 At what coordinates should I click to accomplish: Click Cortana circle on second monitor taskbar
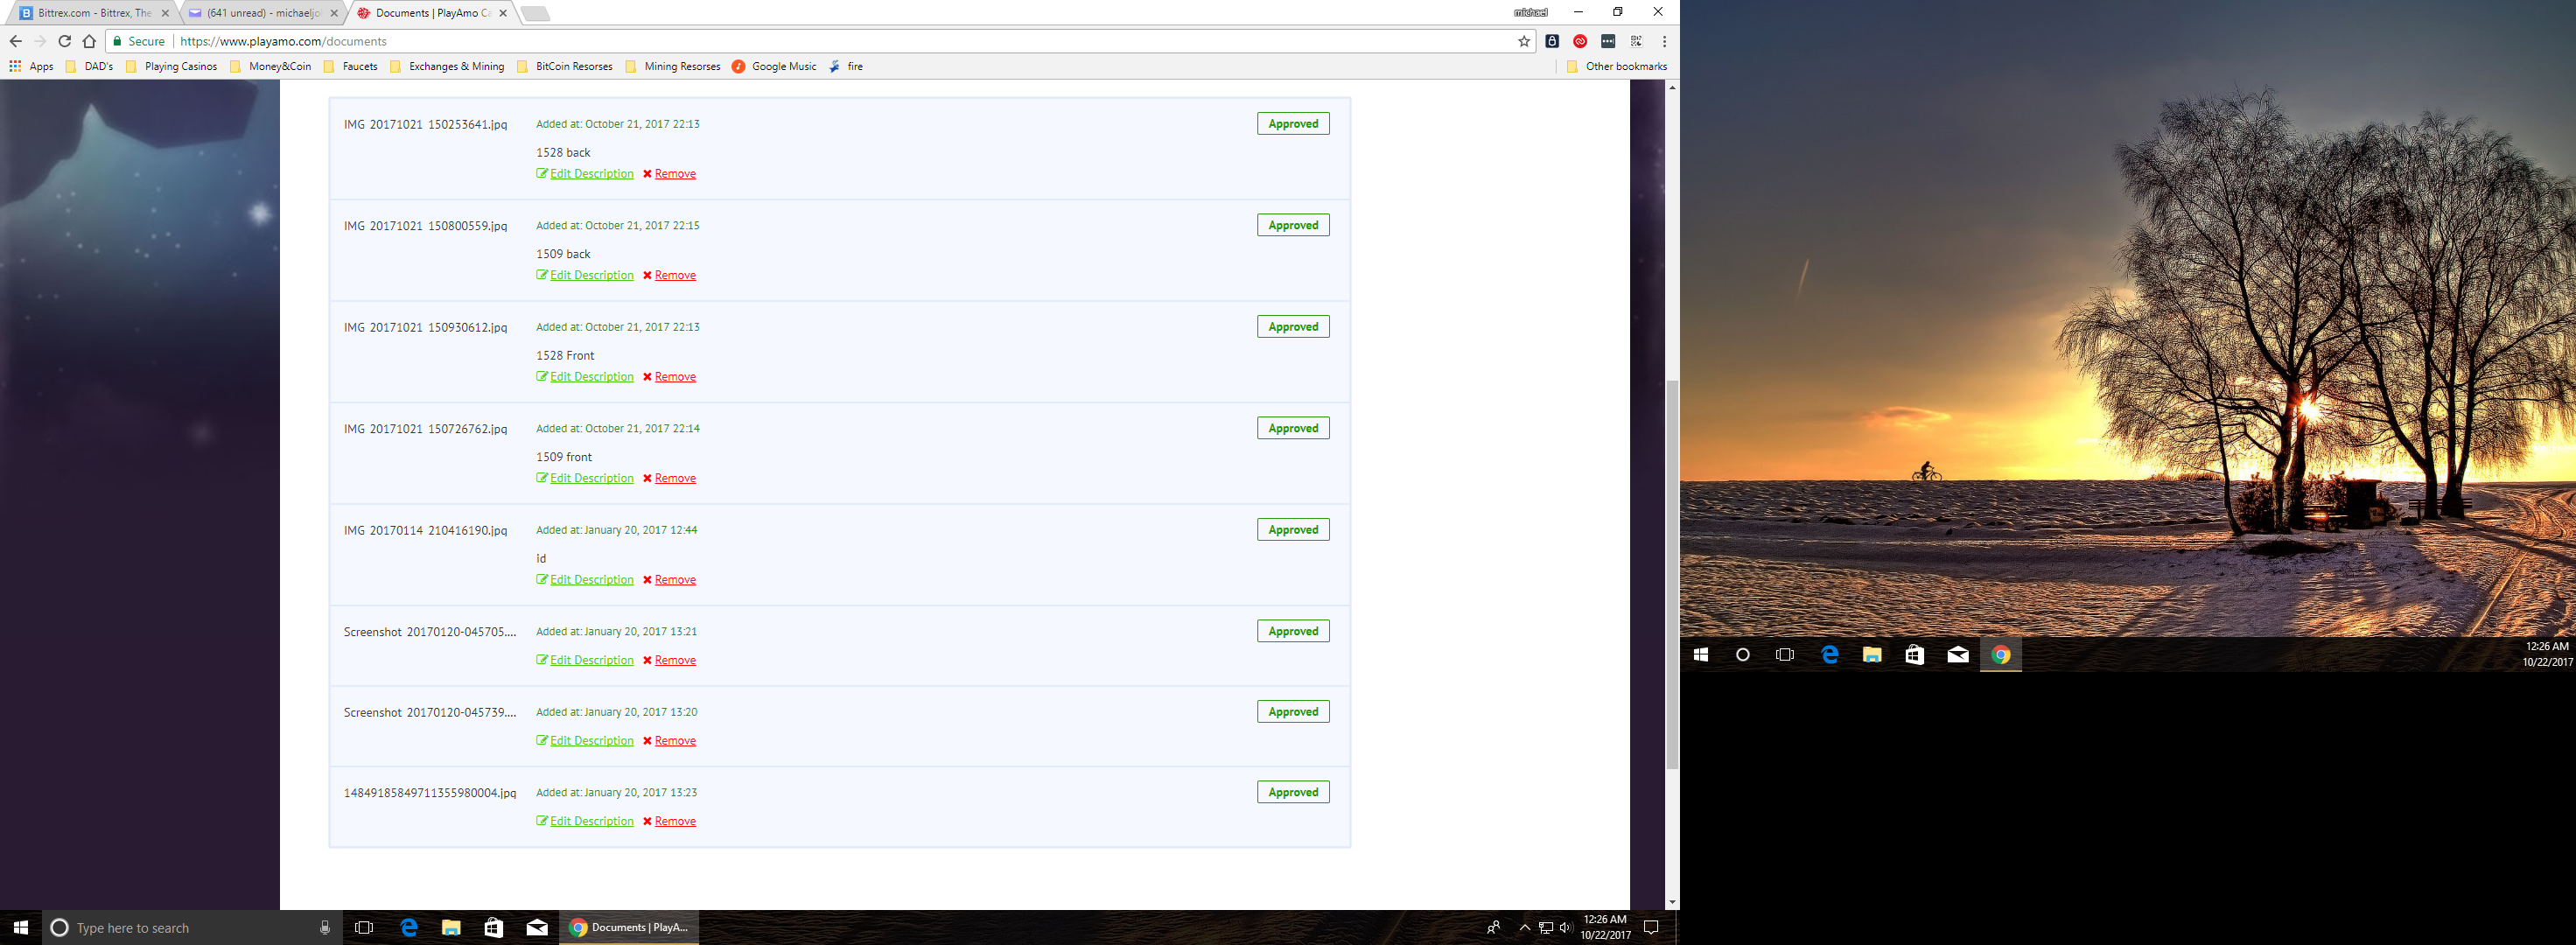1743,655
